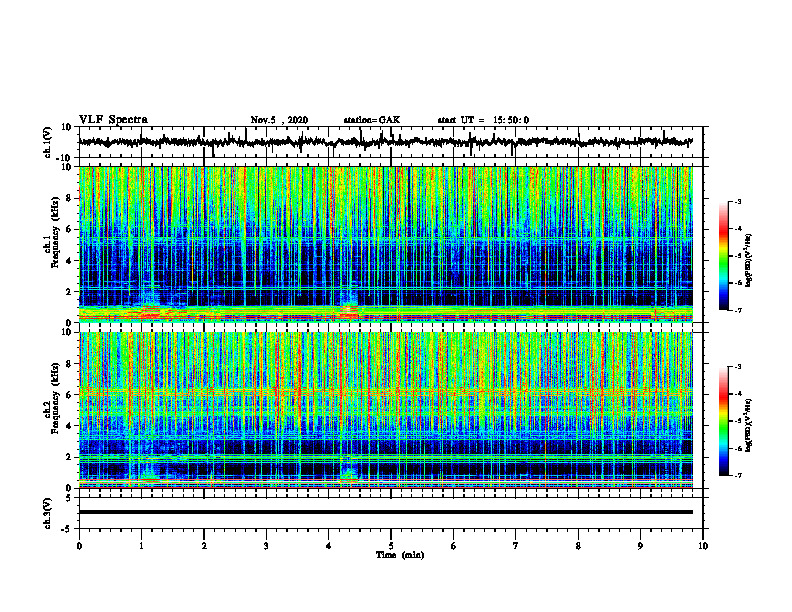Click the 'VLF Spectra' plot title
This screenshot has width=792, height=612.
tap(113, 120)
